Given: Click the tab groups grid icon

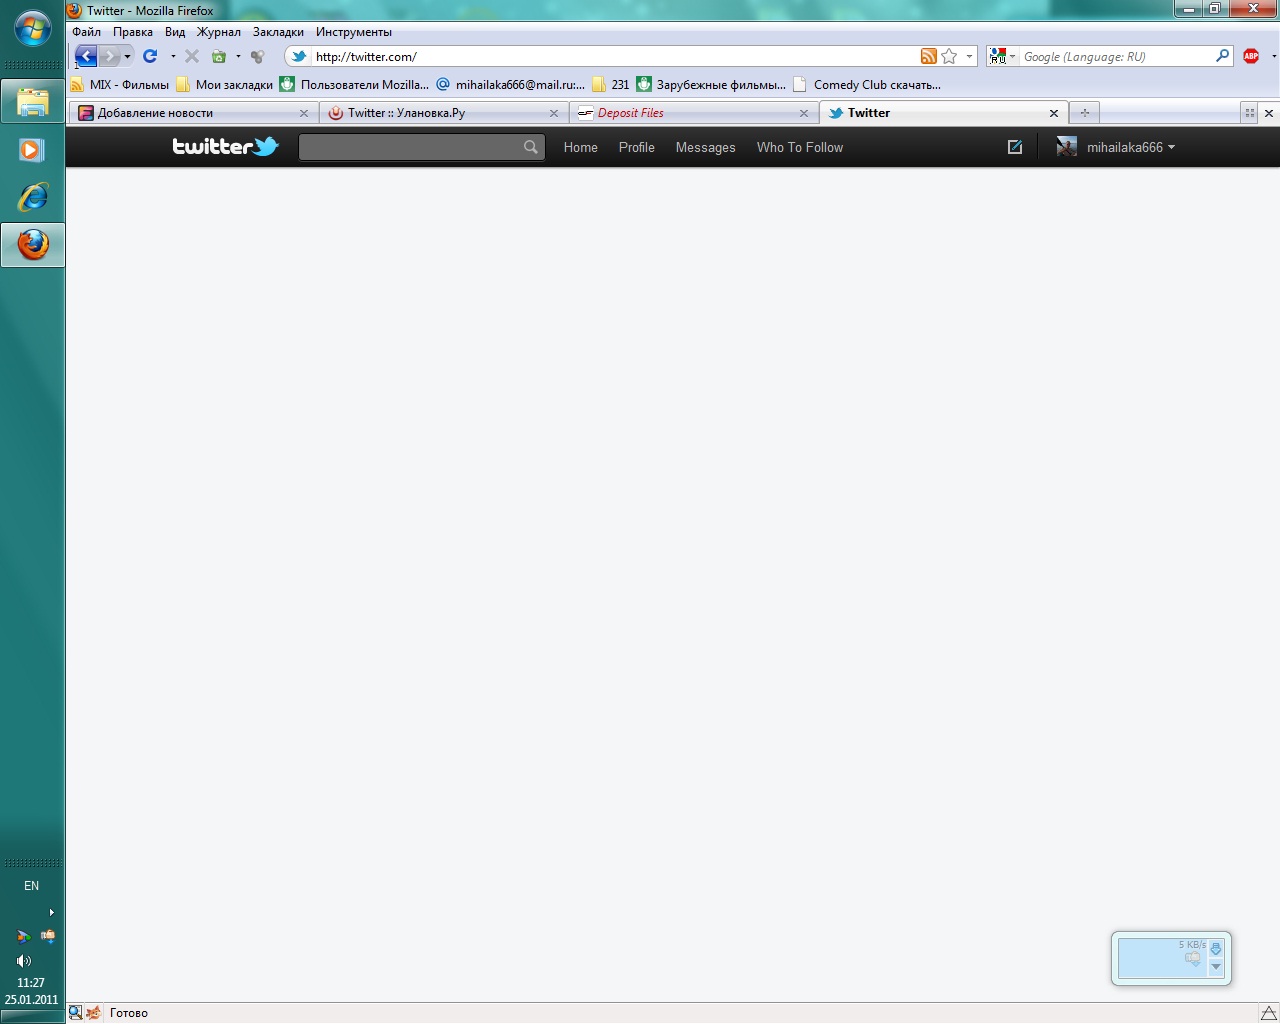Looking at the screenshot, I should click(x=1249, y=113).
